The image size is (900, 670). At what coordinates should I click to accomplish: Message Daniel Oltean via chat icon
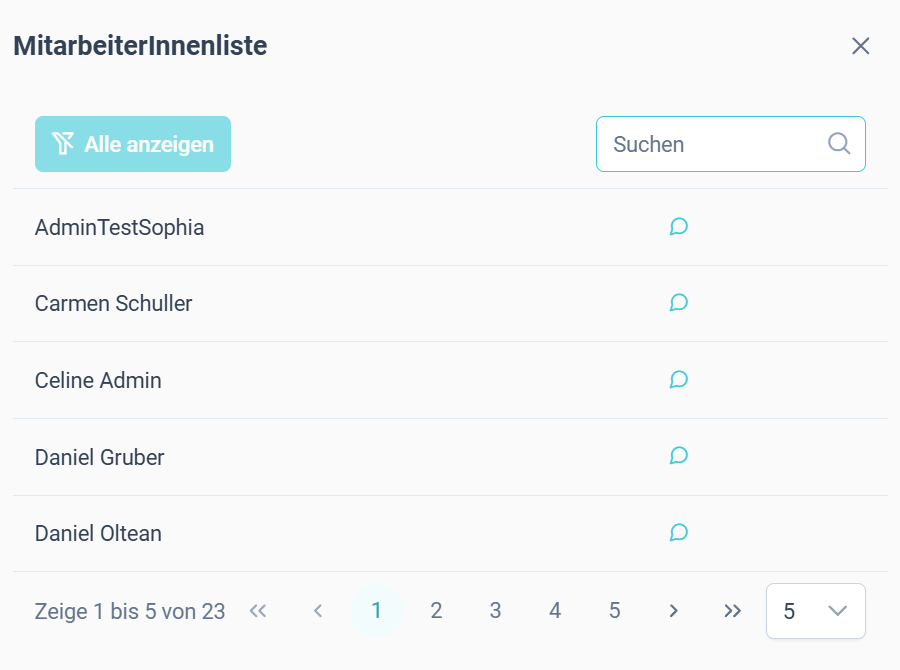(x=678, y=533)
